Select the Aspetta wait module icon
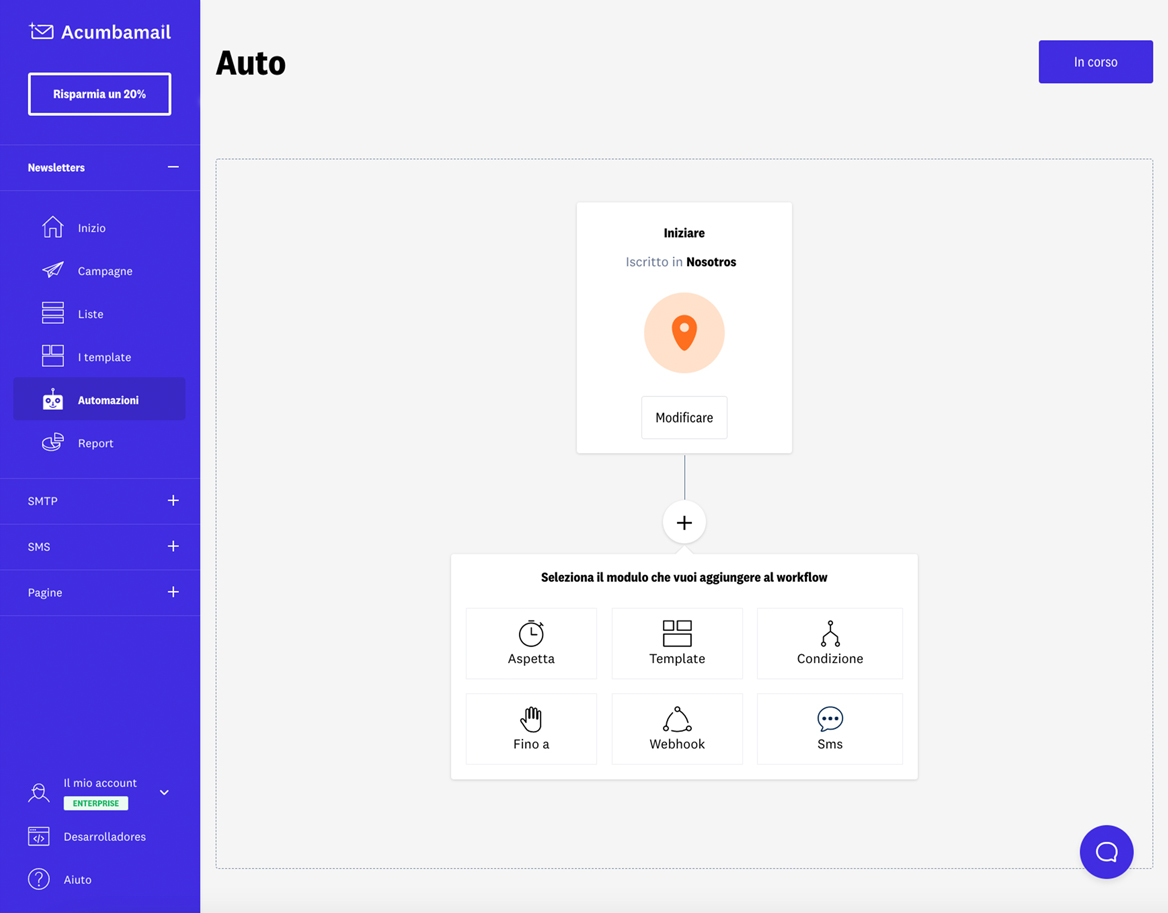This screenshot has height=913, width=1168. (531, 633)
